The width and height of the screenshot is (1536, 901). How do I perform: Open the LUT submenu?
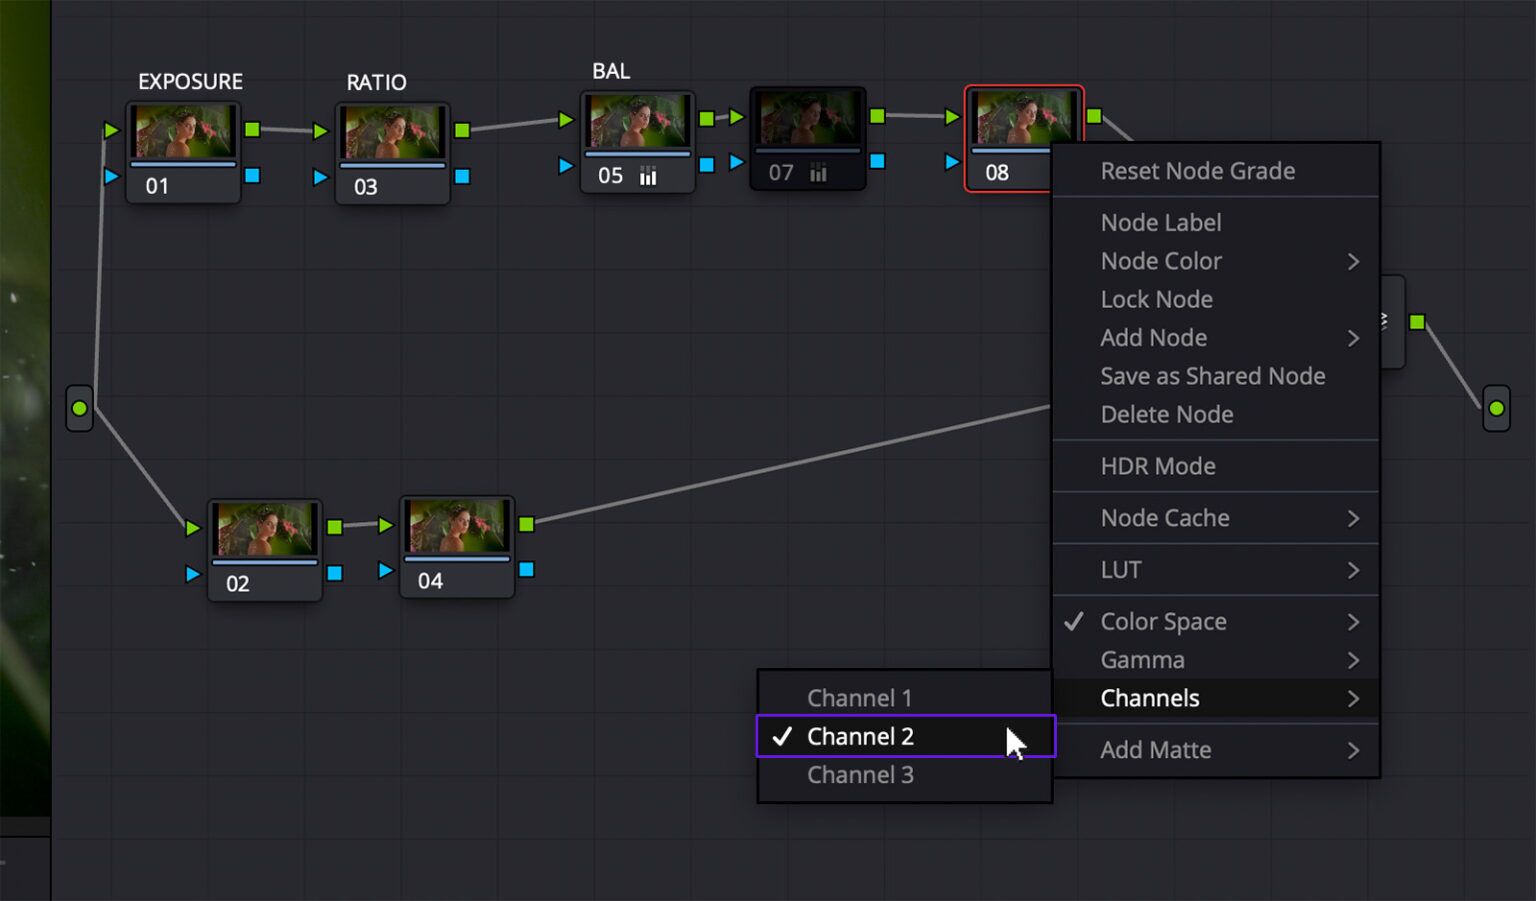click(x=1120, y=569)
